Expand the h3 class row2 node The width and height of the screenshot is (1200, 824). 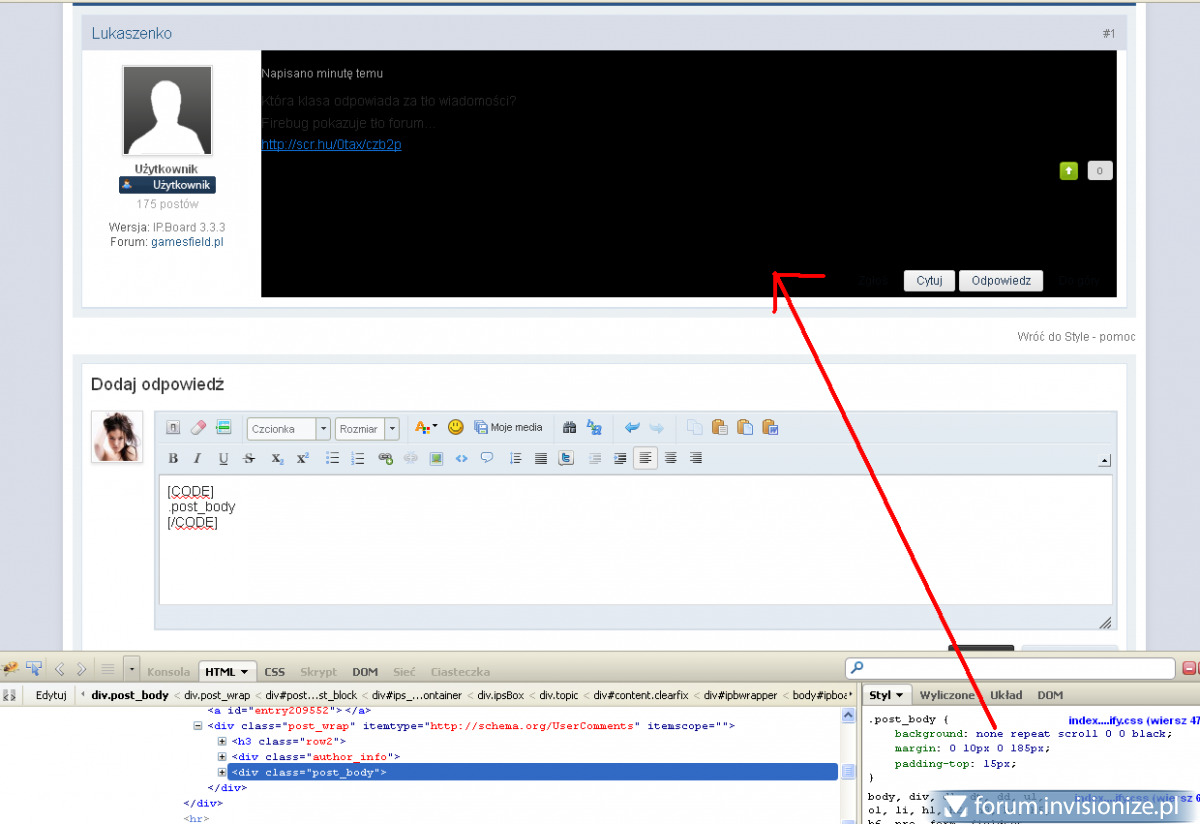tap(222, 741)
